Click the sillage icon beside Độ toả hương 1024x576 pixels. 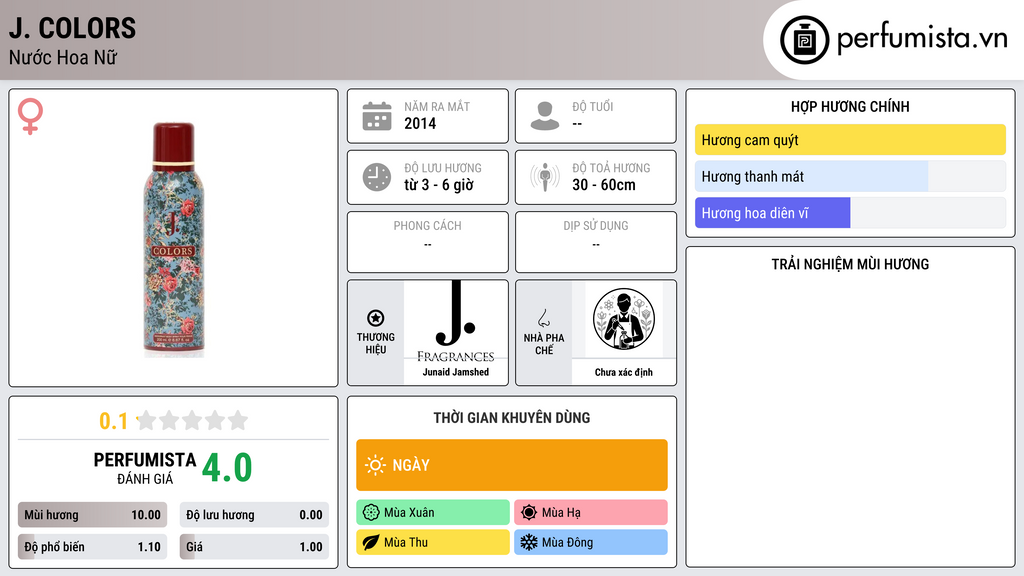[545, 177]
